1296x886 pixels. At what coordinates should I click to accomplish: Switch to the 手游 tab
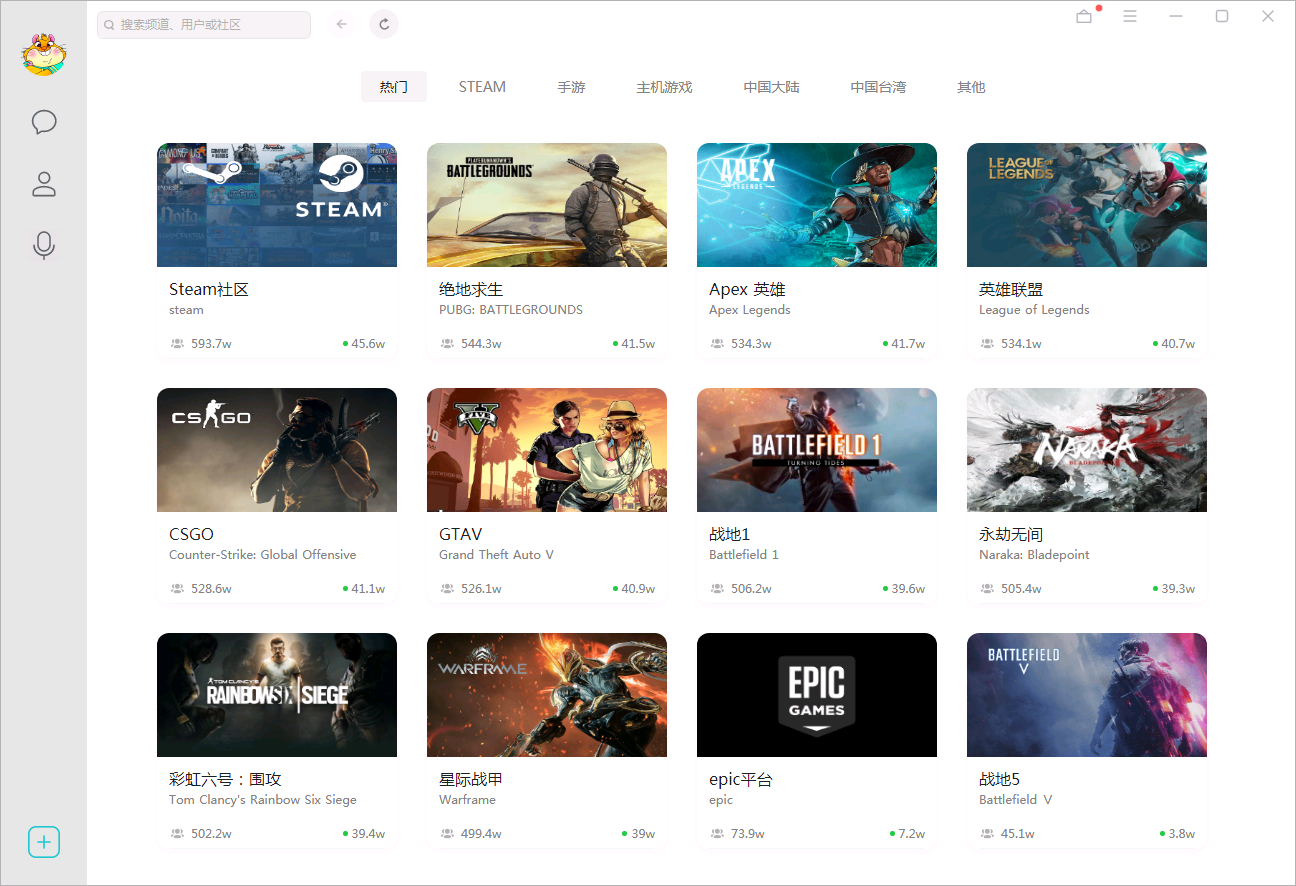click(571, 87)
